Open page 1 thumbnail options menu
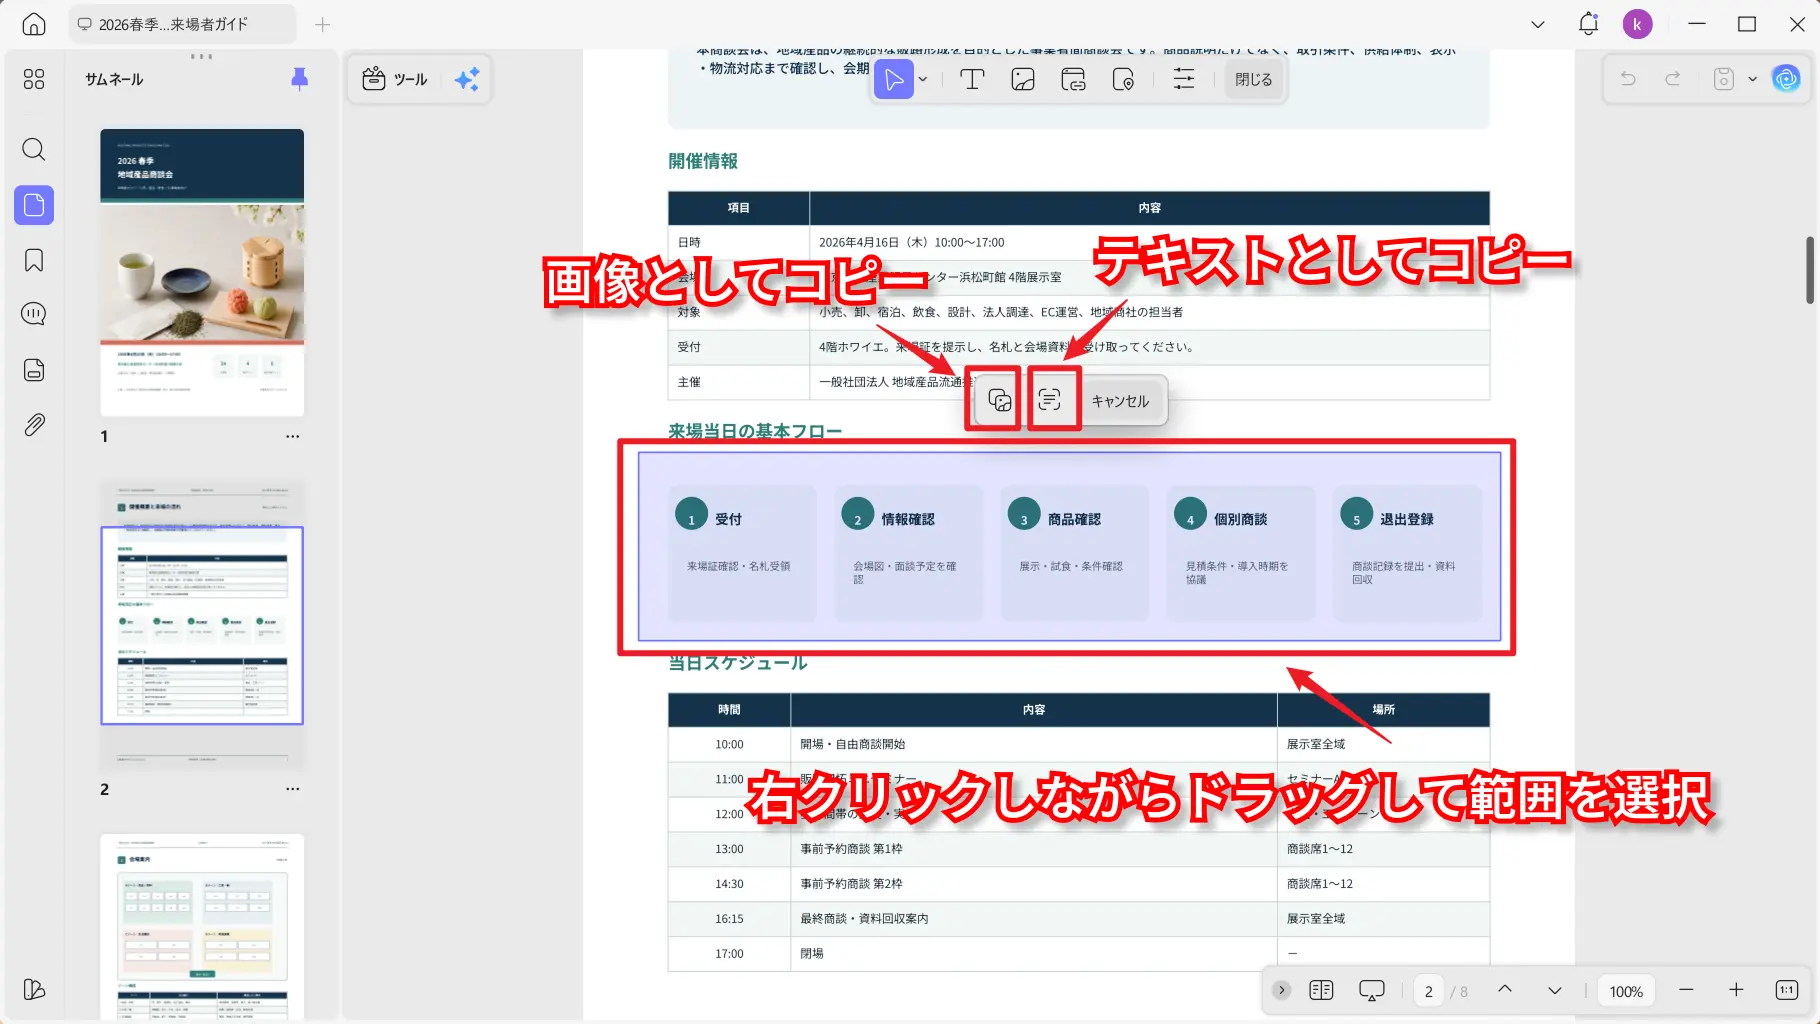1820x1024 pixels. click(292, 436)
